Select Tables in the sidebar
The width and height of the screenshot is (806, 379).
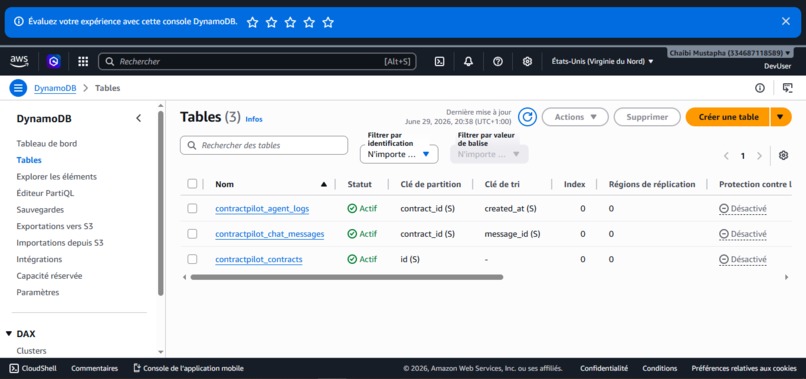[29, 160]
